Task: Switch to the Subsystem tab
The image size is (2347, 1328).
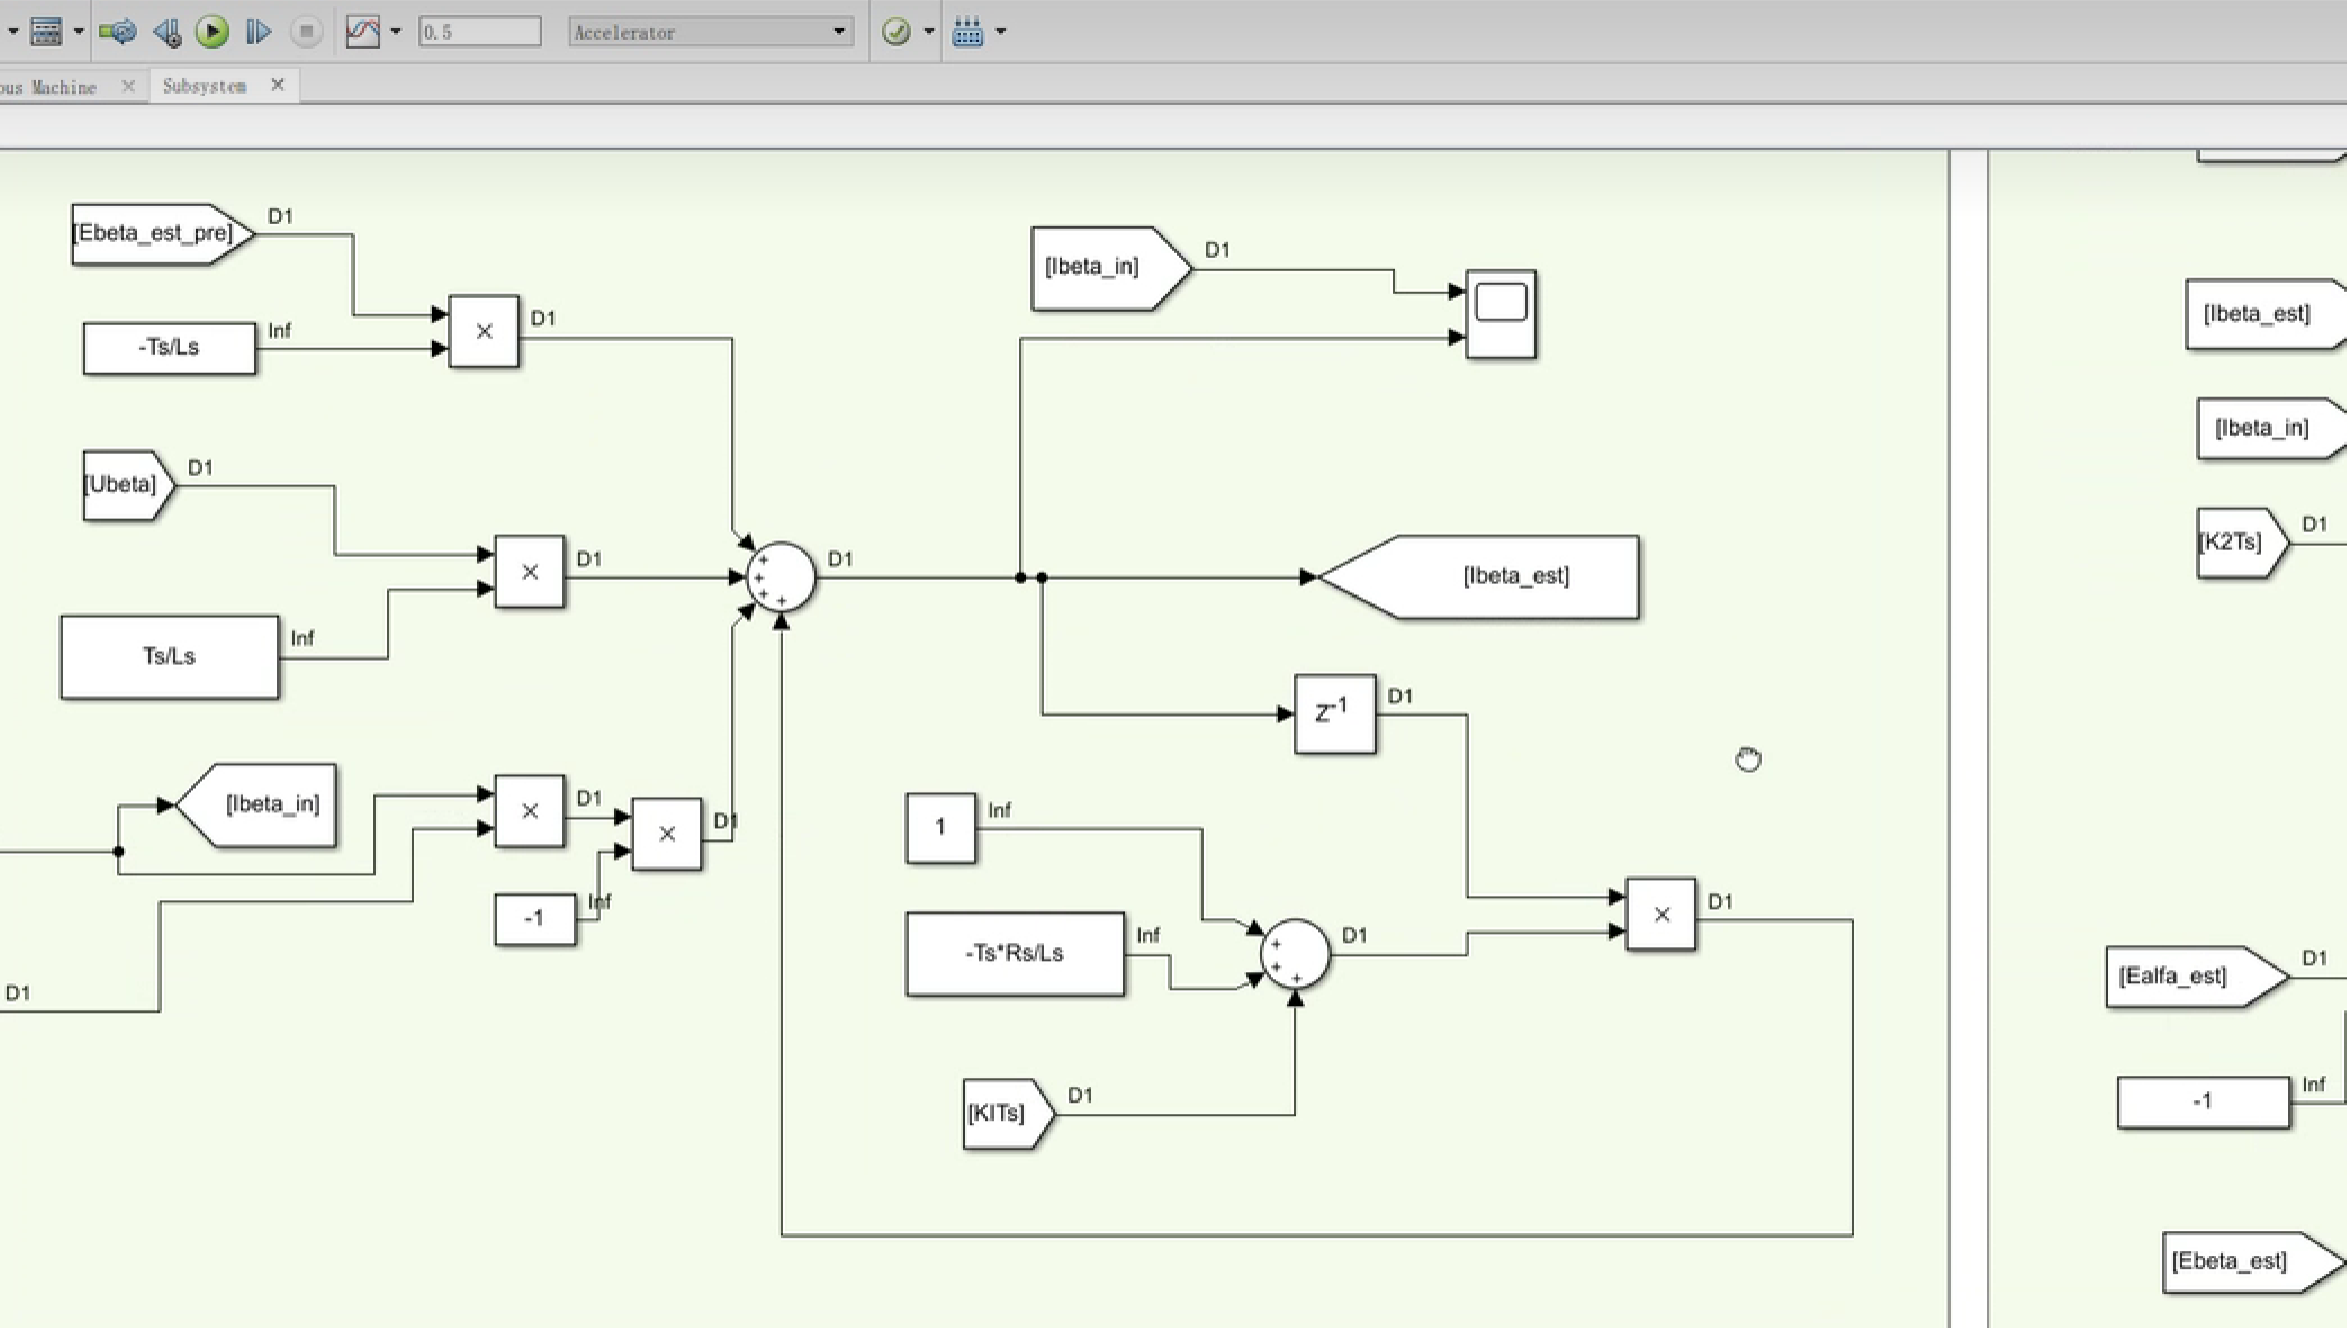Action: coord(204,86)
